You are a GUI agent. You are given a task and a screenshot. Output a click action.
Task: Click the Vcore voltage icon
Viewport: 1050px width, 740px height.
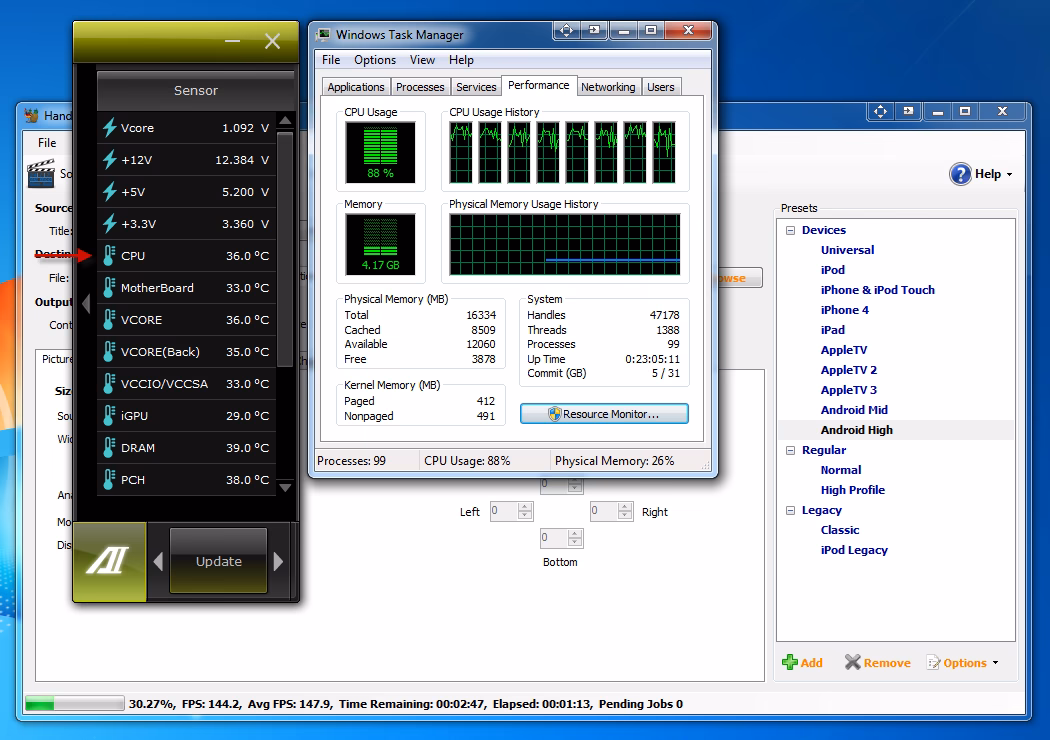(108, 128)
